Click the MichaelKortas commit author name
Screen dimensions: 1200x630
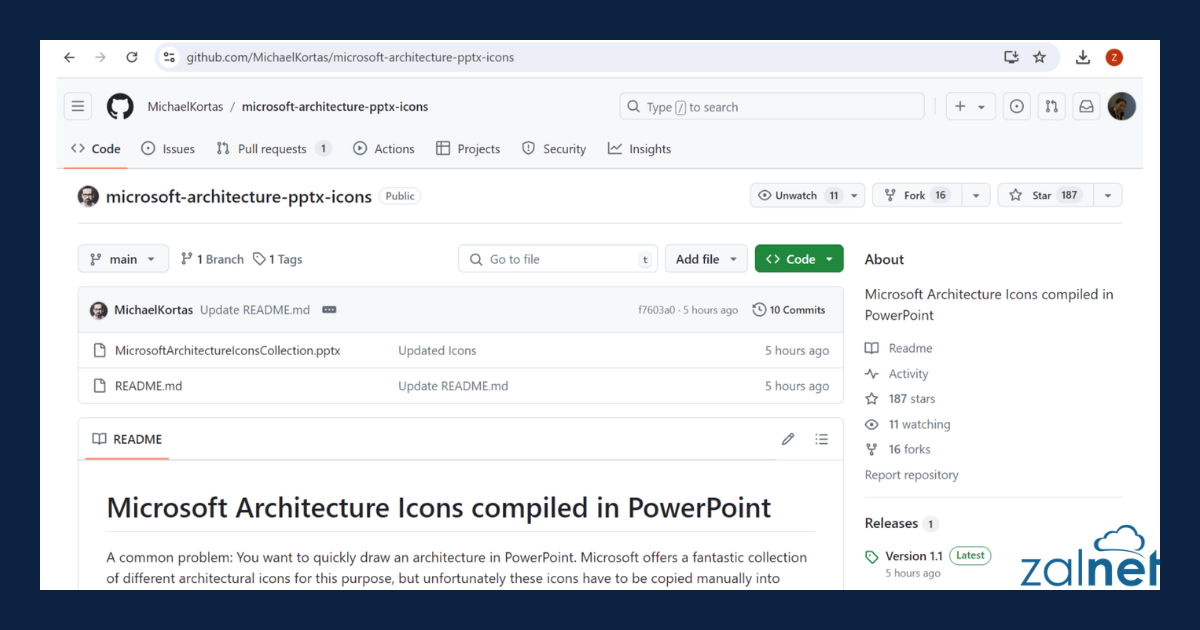click(x=154, y=310)
